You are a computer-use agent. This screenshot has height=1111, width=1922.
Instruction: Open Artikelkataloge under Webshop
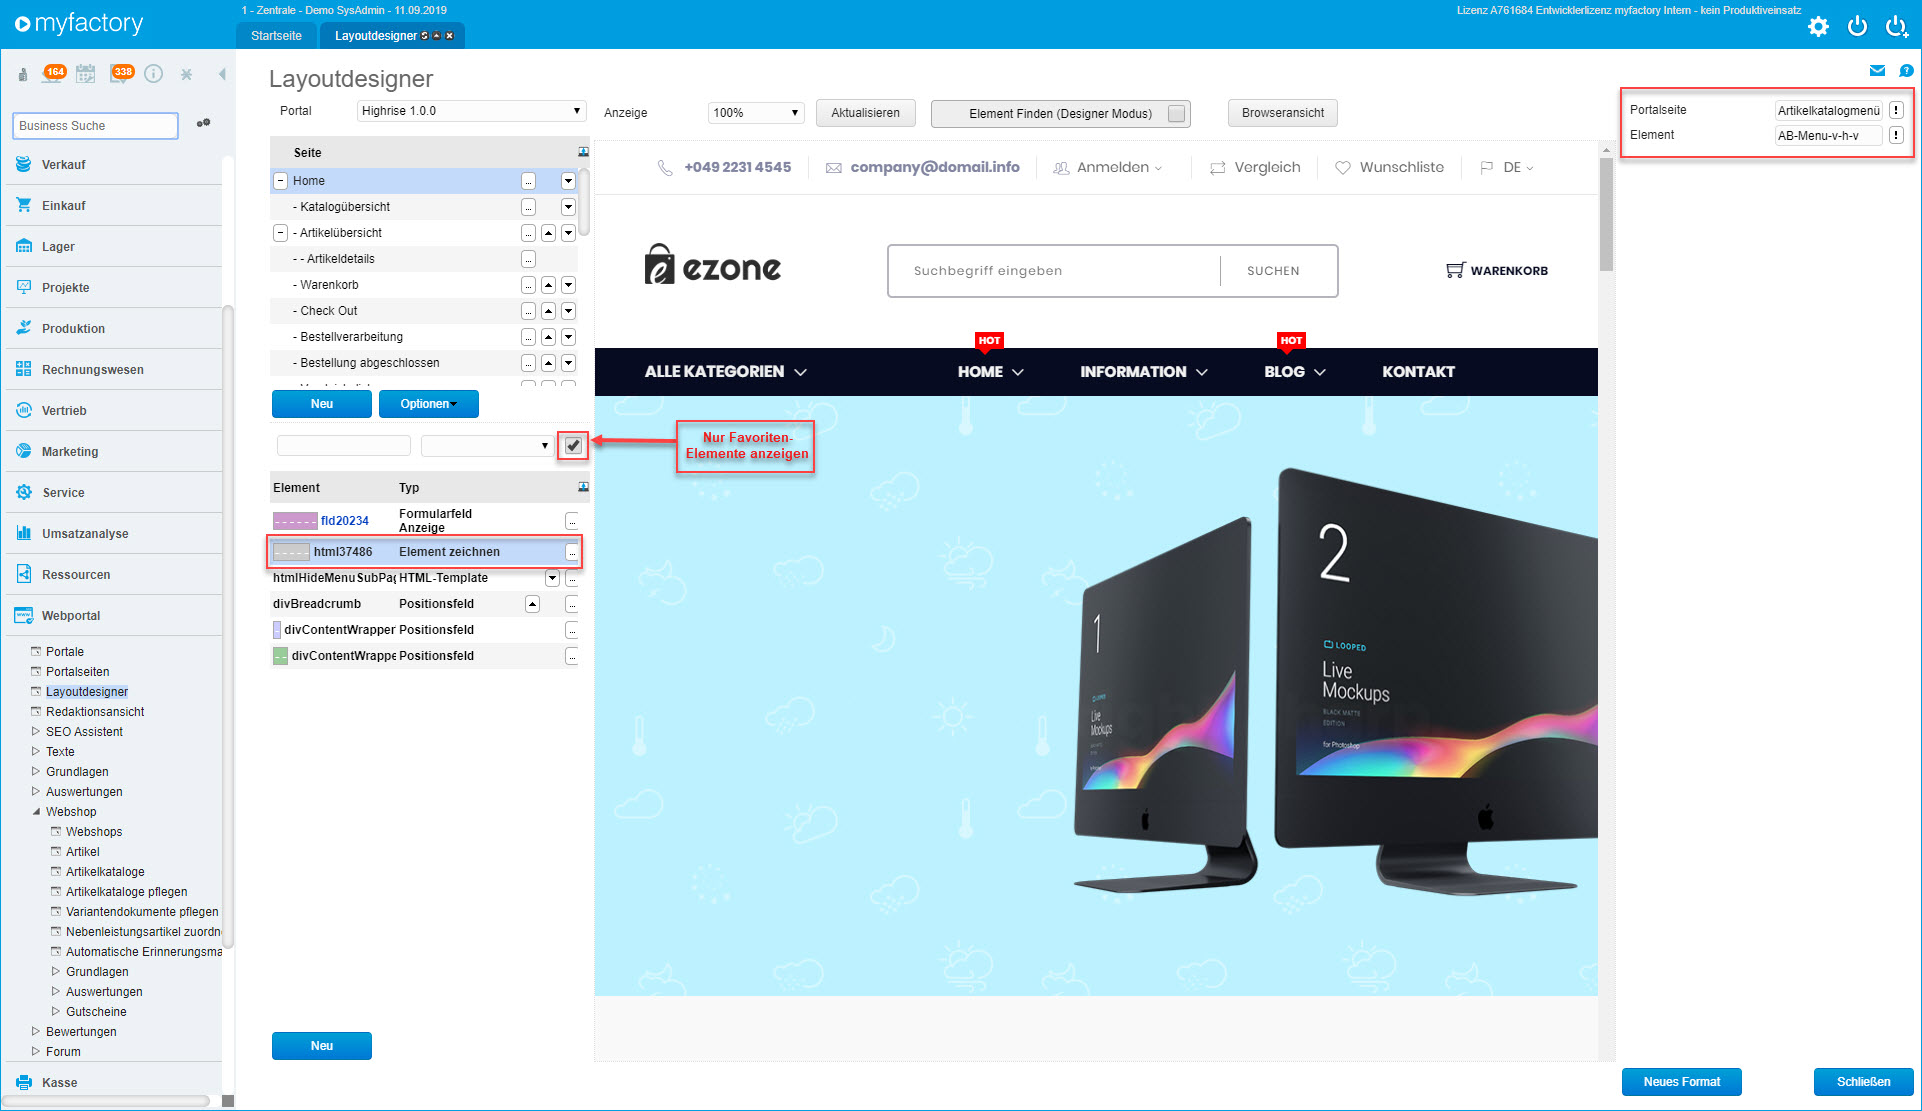105,871
